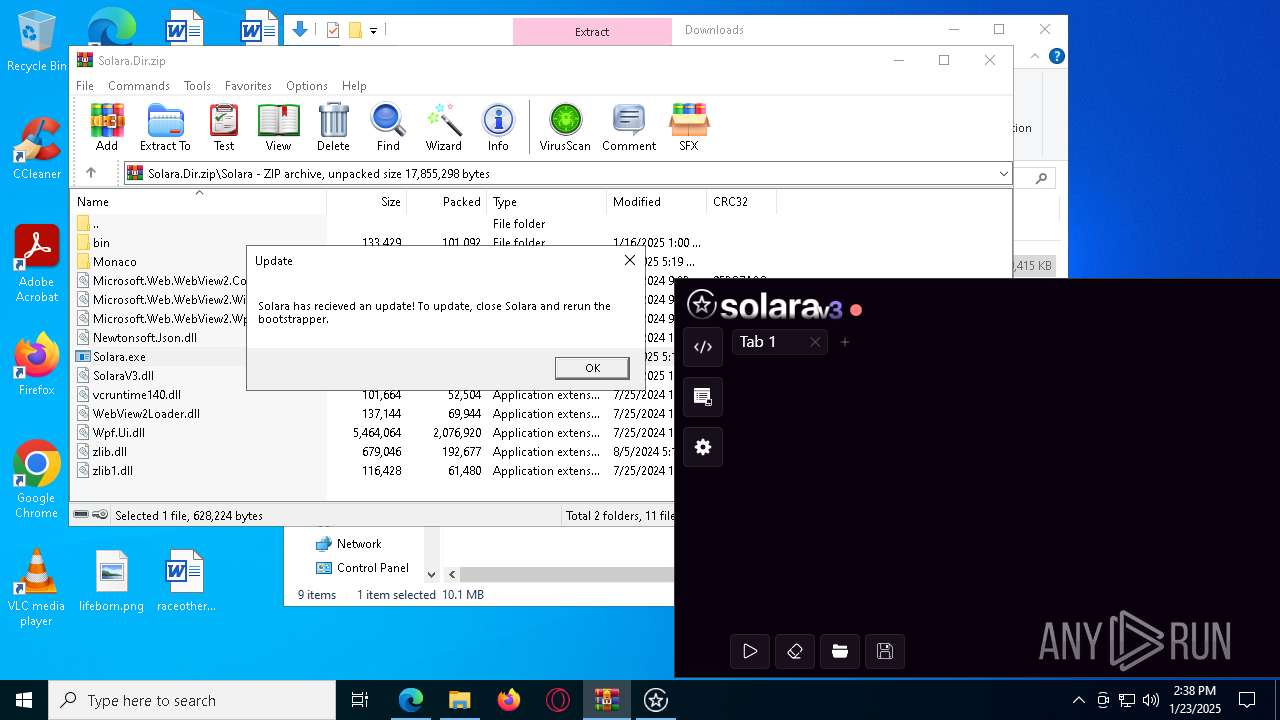Open the Commands menu
The image size is (1280, 720).
[139, 86]
